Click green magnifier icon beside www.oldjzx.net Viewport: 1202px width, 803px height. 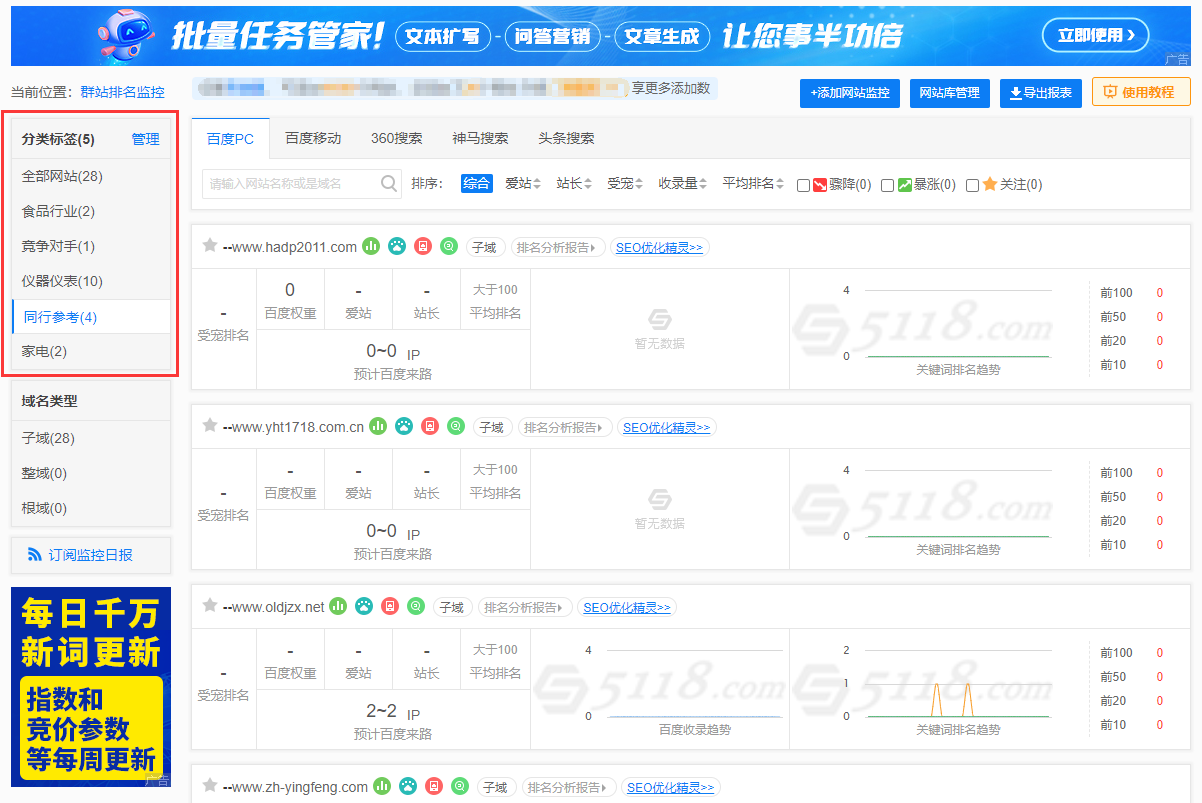point(416,606)
